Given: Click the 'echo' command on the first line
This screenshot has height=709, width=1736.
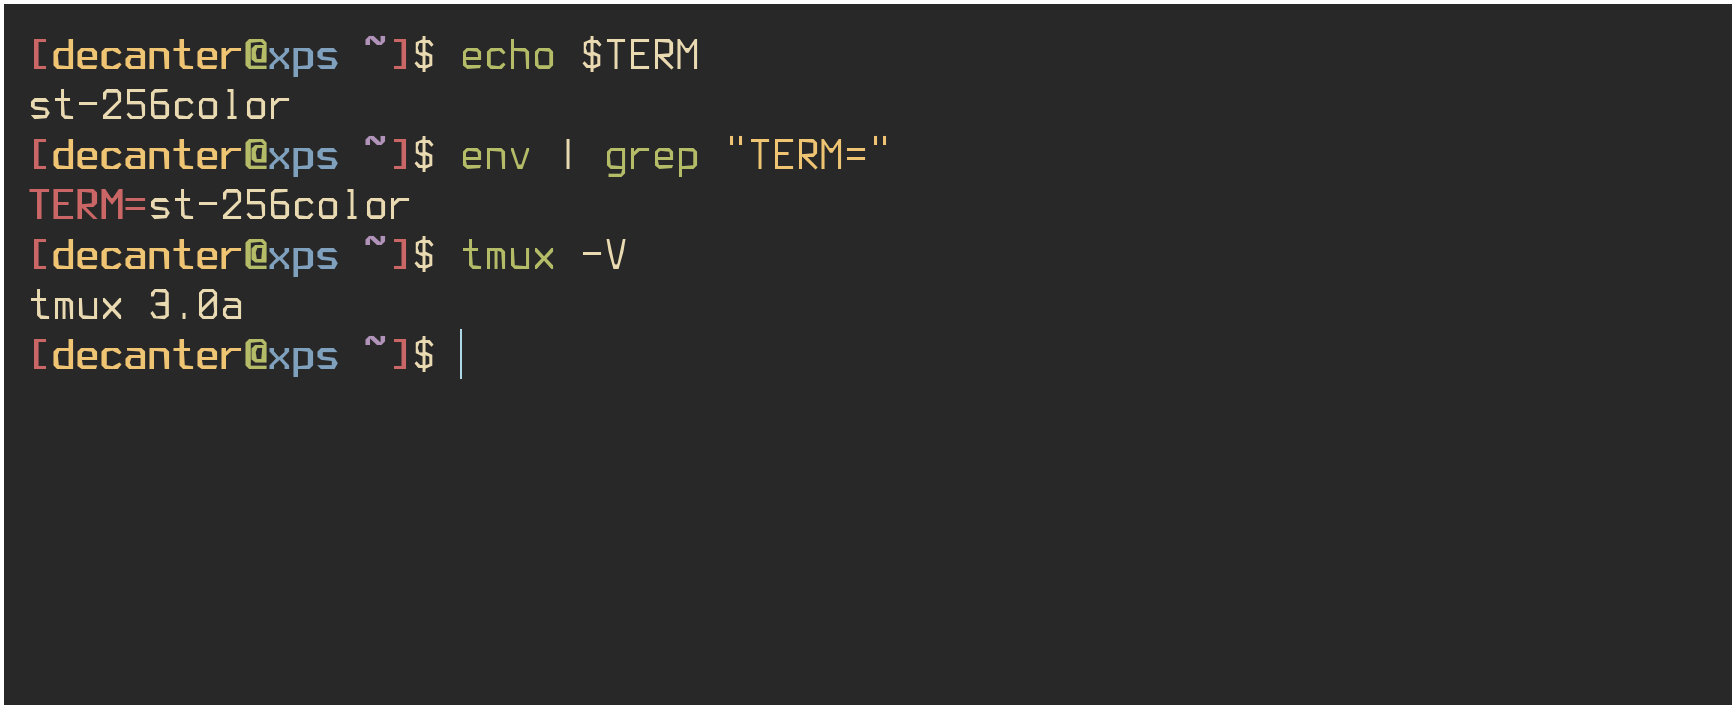Looking at the screenshot, I should point(508,56).
